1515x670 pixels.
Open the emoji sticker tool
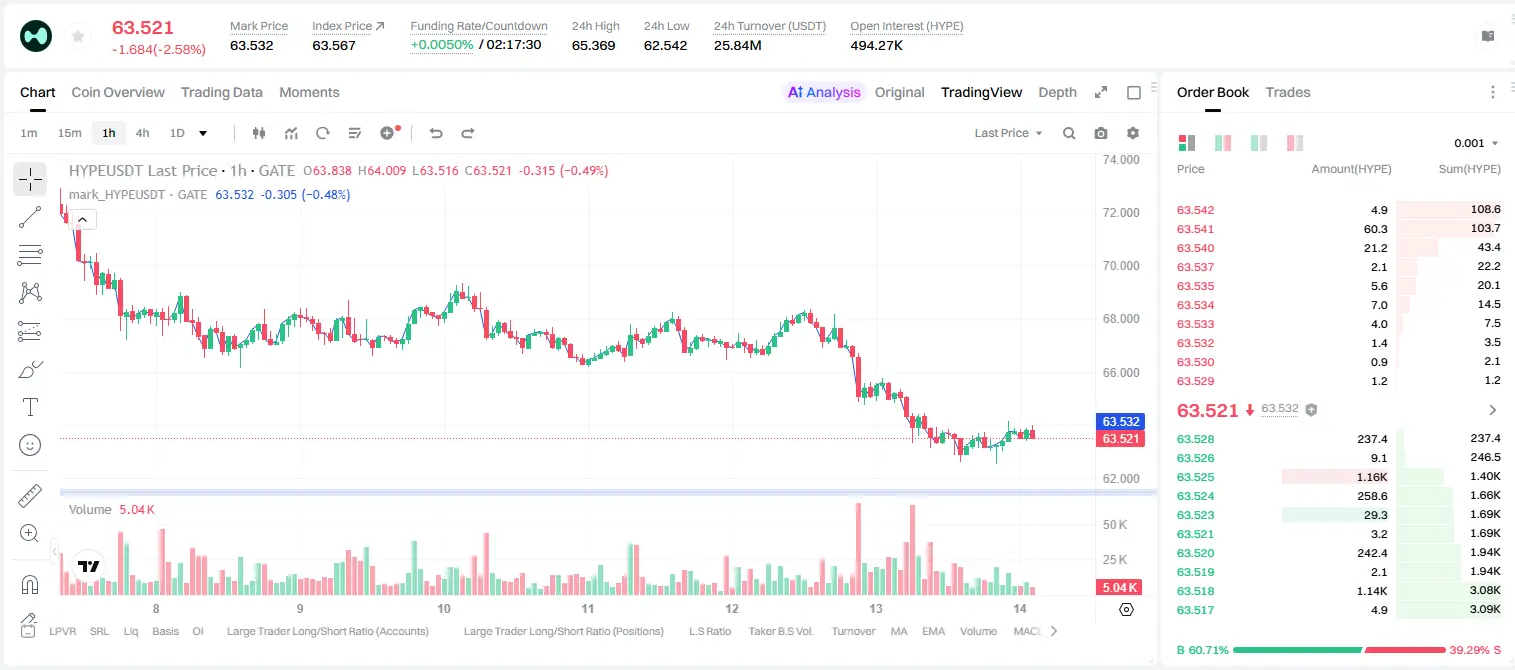(x=30, y=445)
